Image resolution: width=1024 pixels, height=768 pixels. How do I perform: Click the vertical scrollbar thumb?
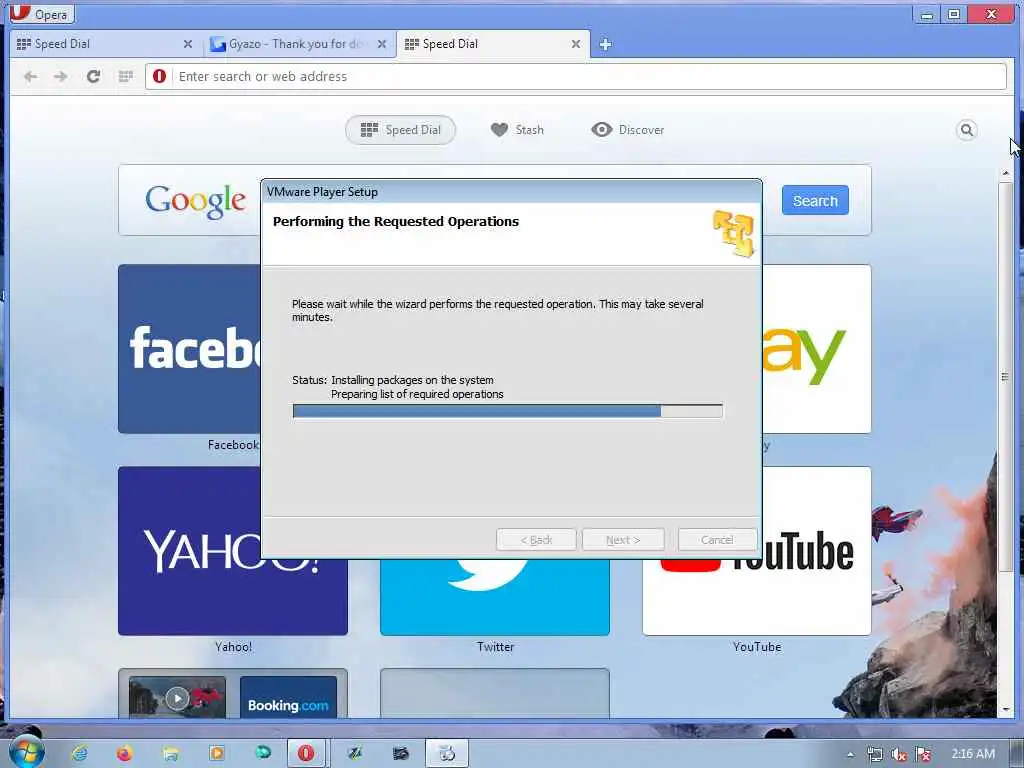1006,377
